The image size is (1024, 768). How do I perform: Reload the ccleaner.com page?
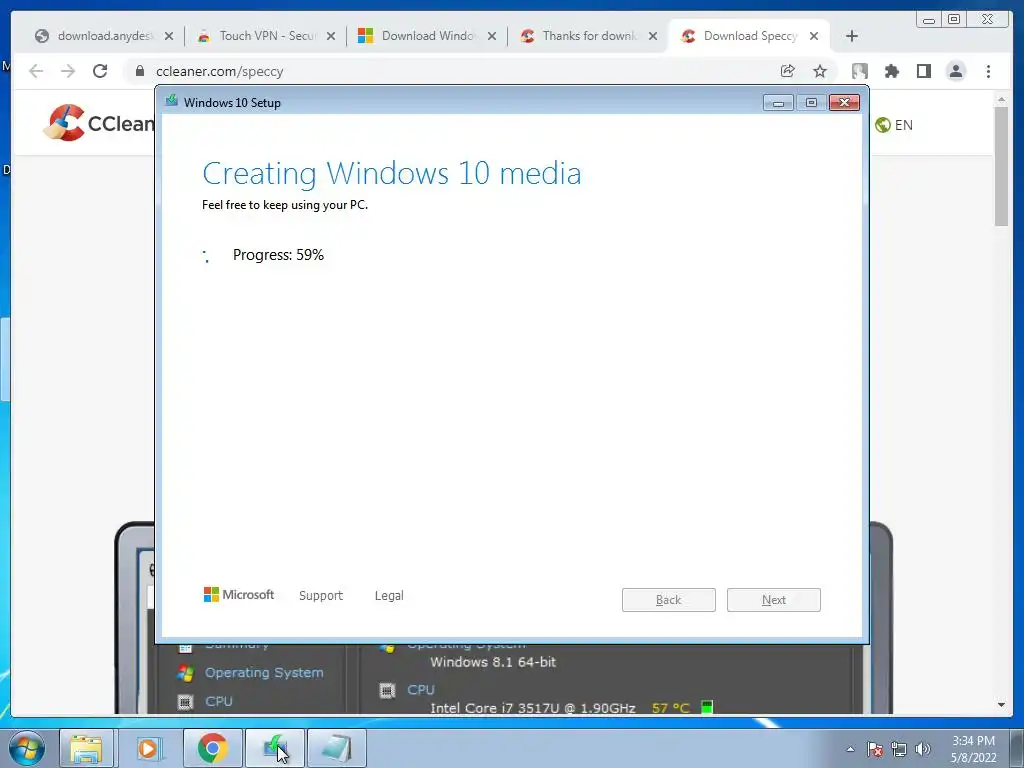click(x=100, y=71)
